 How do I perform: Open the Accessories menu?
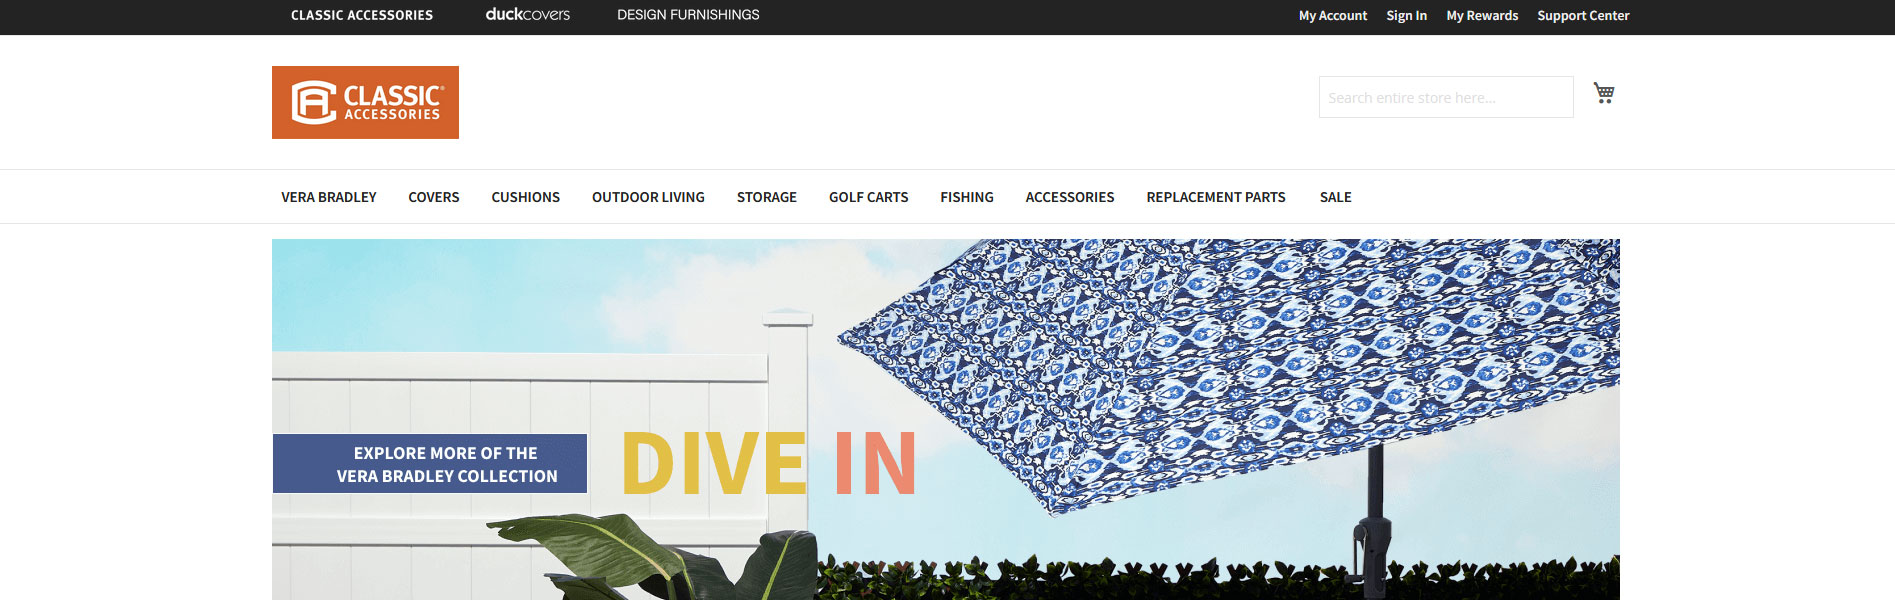pos(1070,197)
